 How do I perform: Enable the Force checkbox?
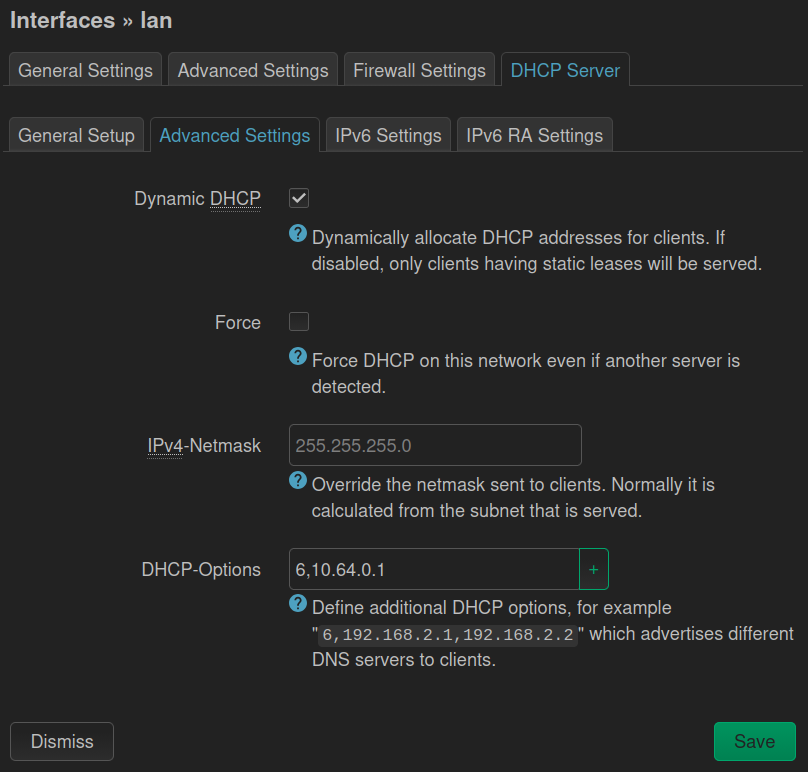coord(299,322)
